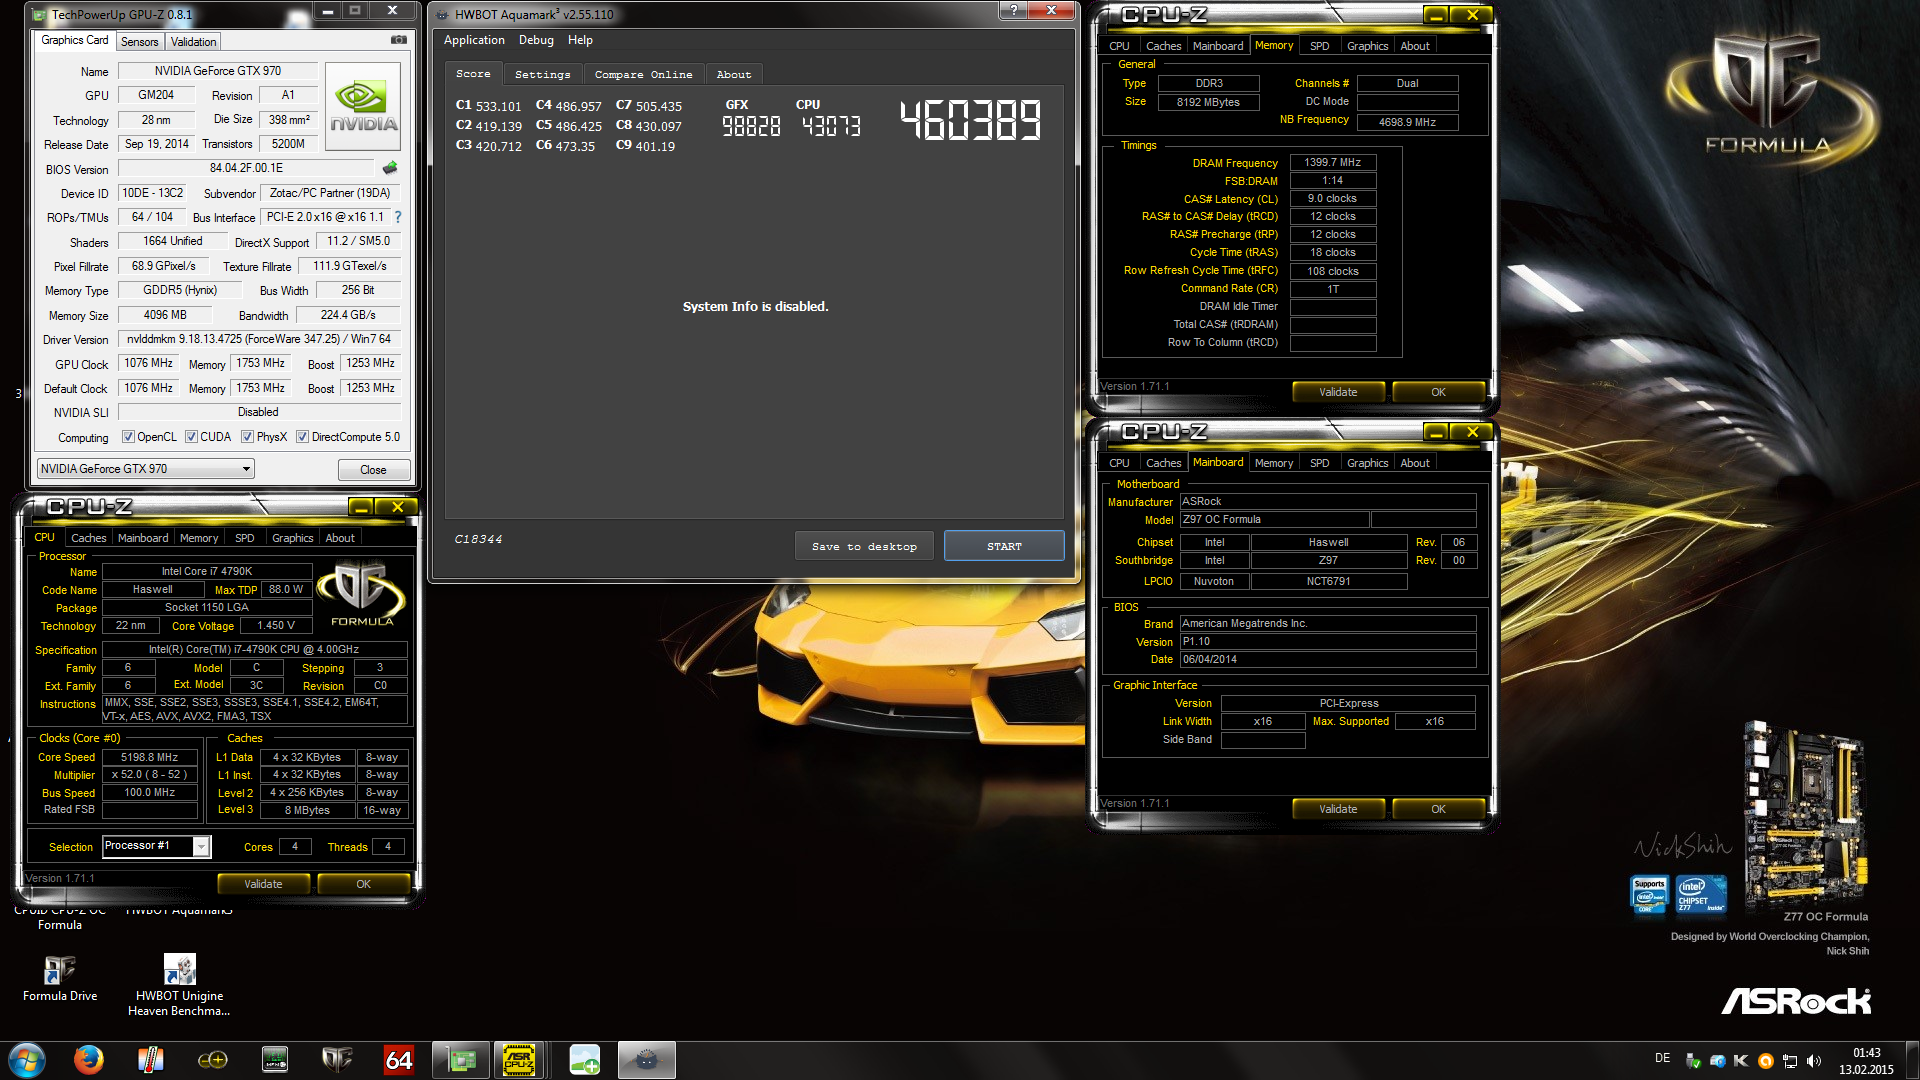Switch to the Settings tab in Aquamark
The height and width of the screenshot is (1080, 1920).
click(542, 75)
